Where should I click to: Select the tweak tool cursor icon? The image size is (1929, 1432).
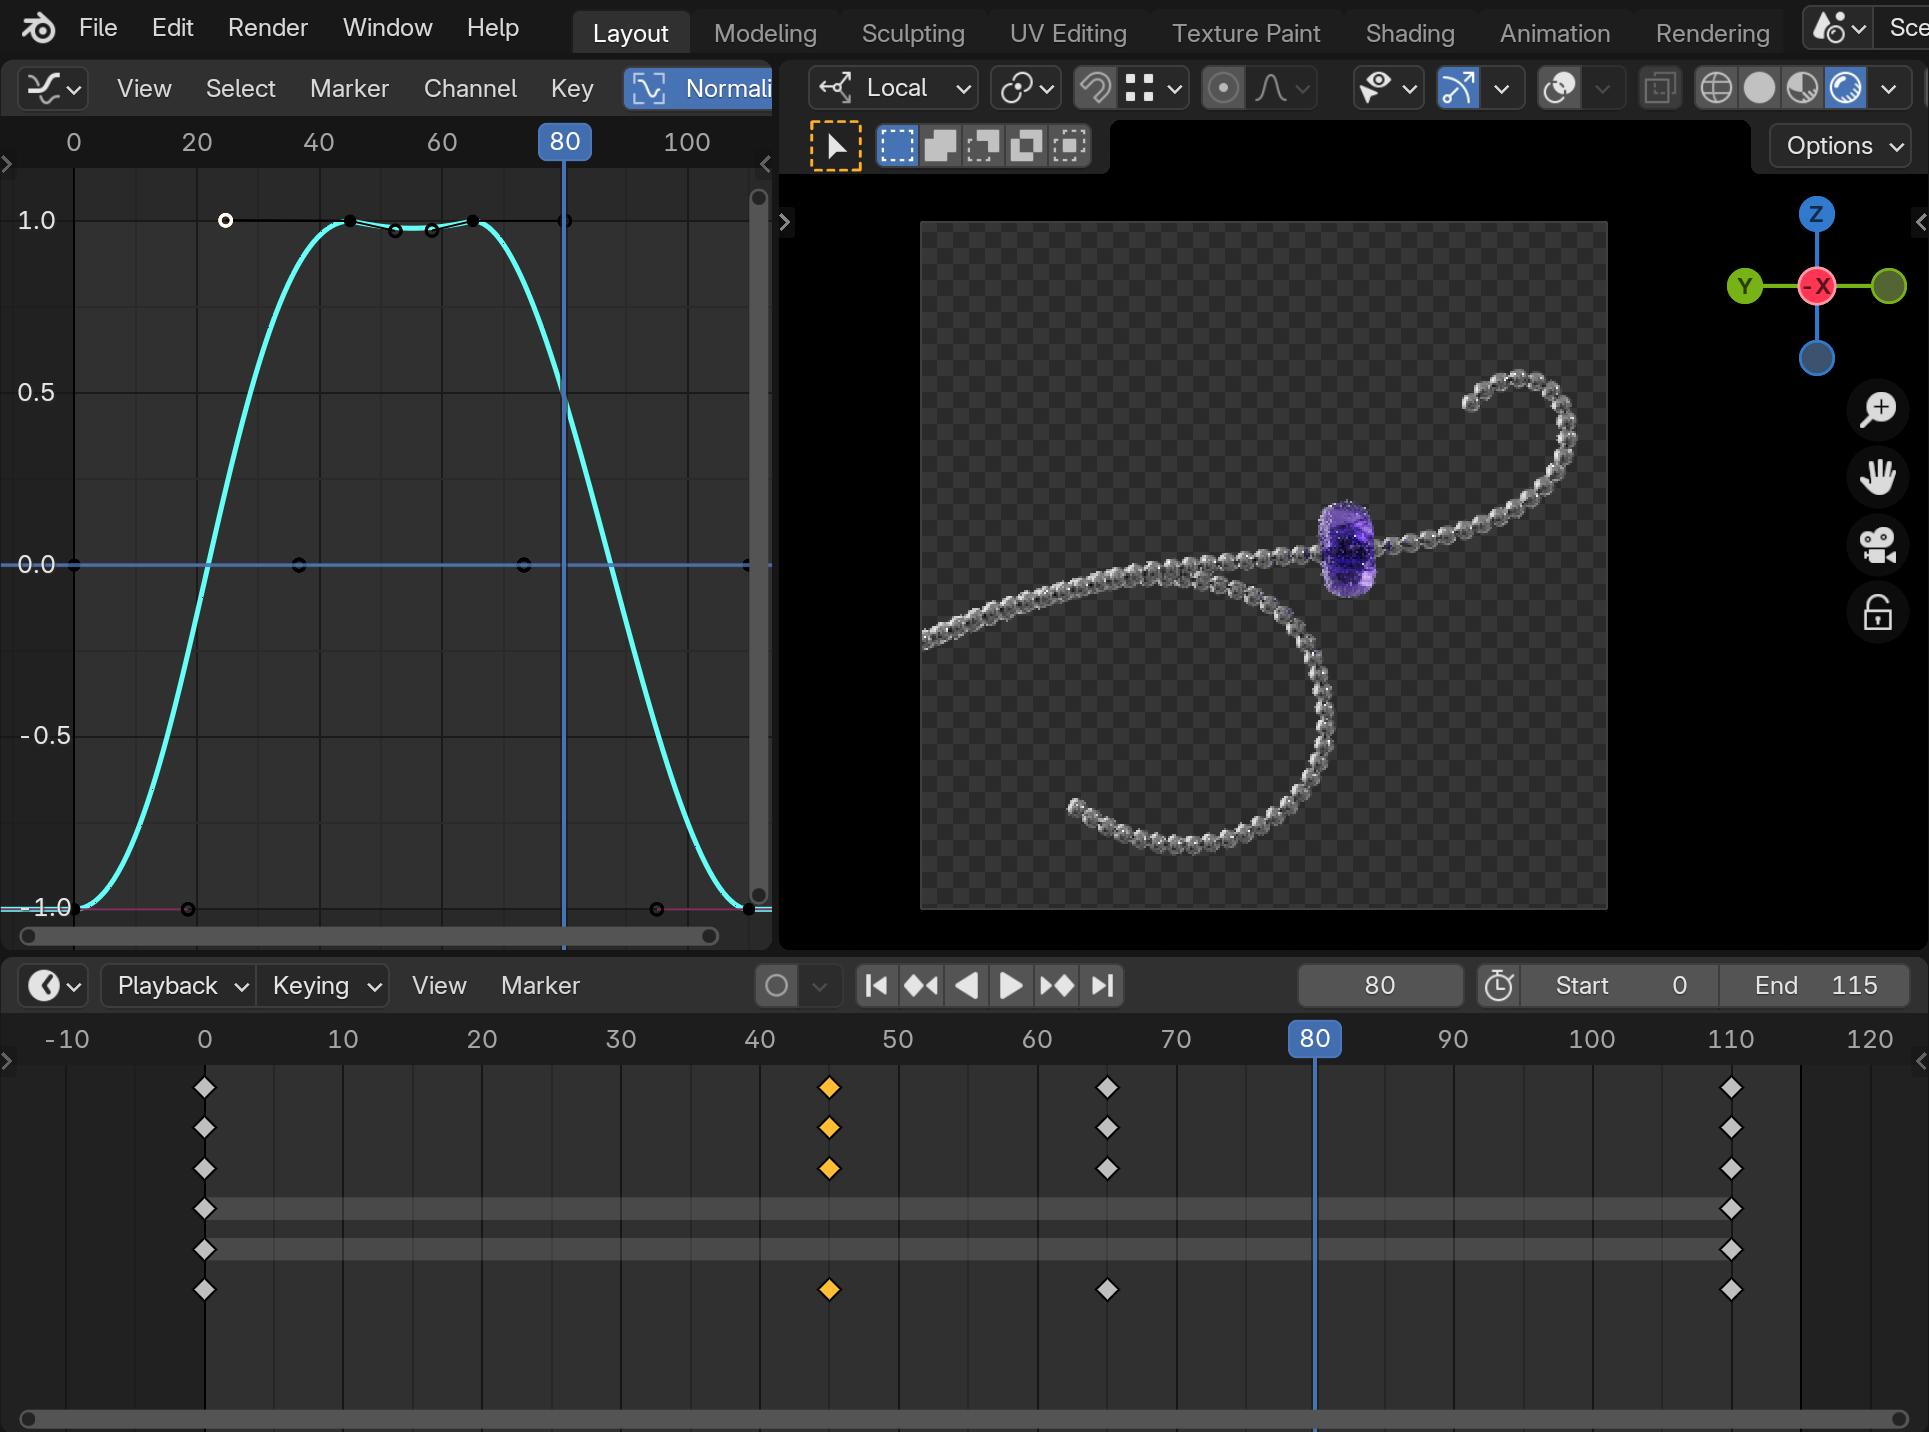tap(835, 146)
